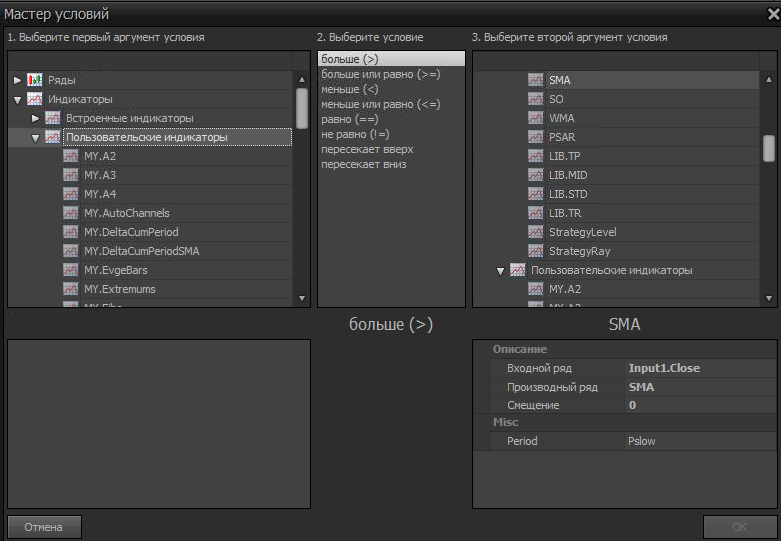Image resolution: width=781 pixels, height=541 pixels.
Task: Click scroll-down arrow of left tree scrollbar
Action: click(302, 298)
